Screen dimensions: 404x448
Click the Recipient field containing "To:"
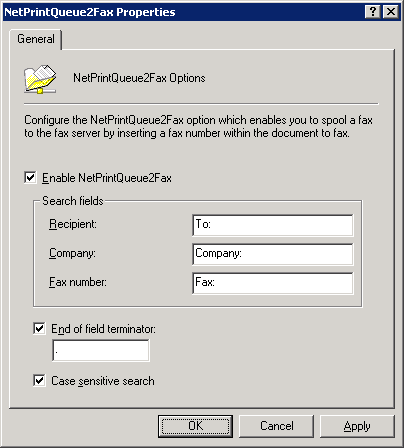[x=273, y=225]
